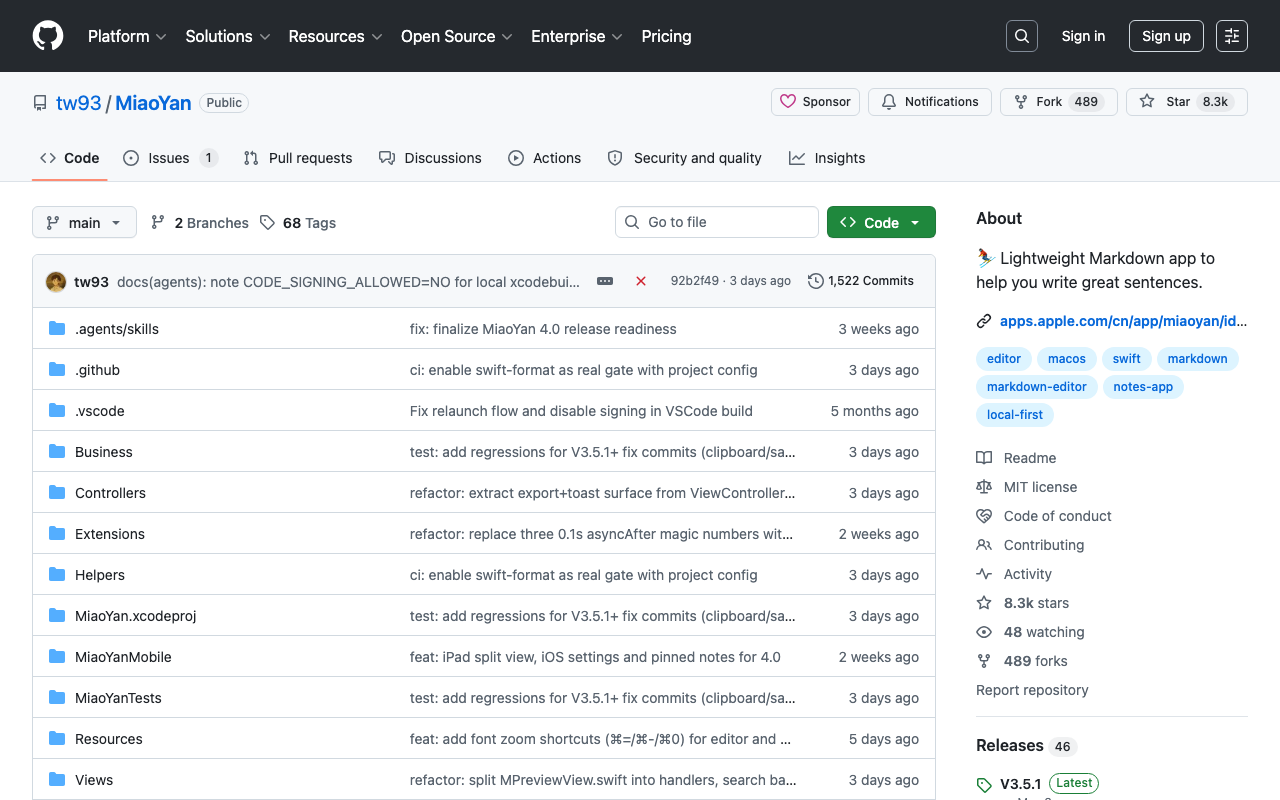Open the Actions tab
The height and width of the screenshot is (800, 1280).
(544, 158)
